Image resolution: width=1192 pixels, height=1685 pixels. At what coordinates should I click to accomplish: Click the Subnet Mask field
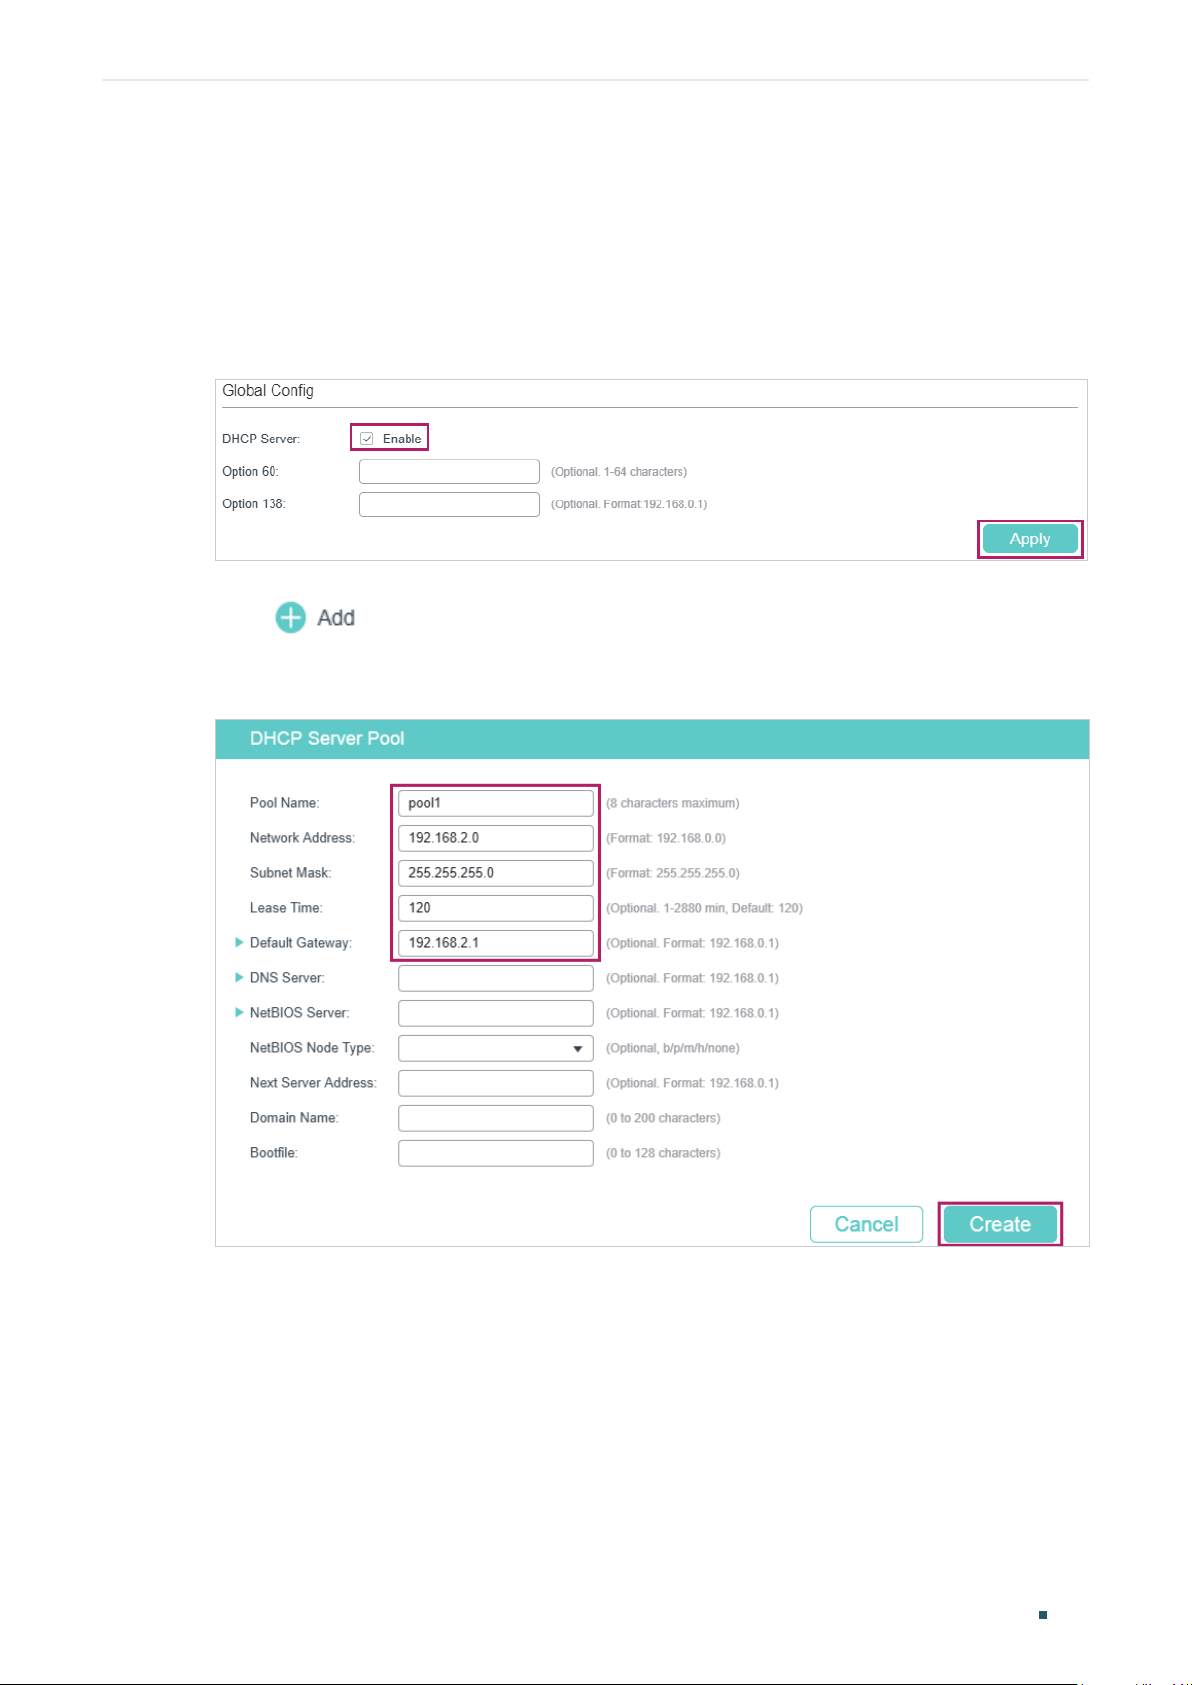coord(496,873)
